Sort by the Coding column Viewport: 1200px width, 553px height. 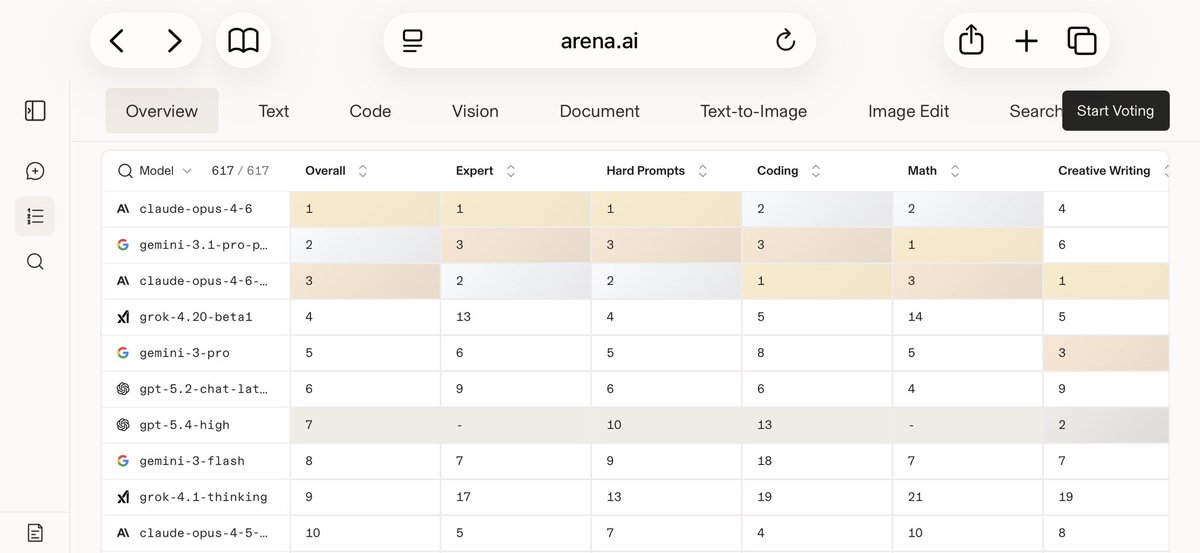tap(816, 171)
